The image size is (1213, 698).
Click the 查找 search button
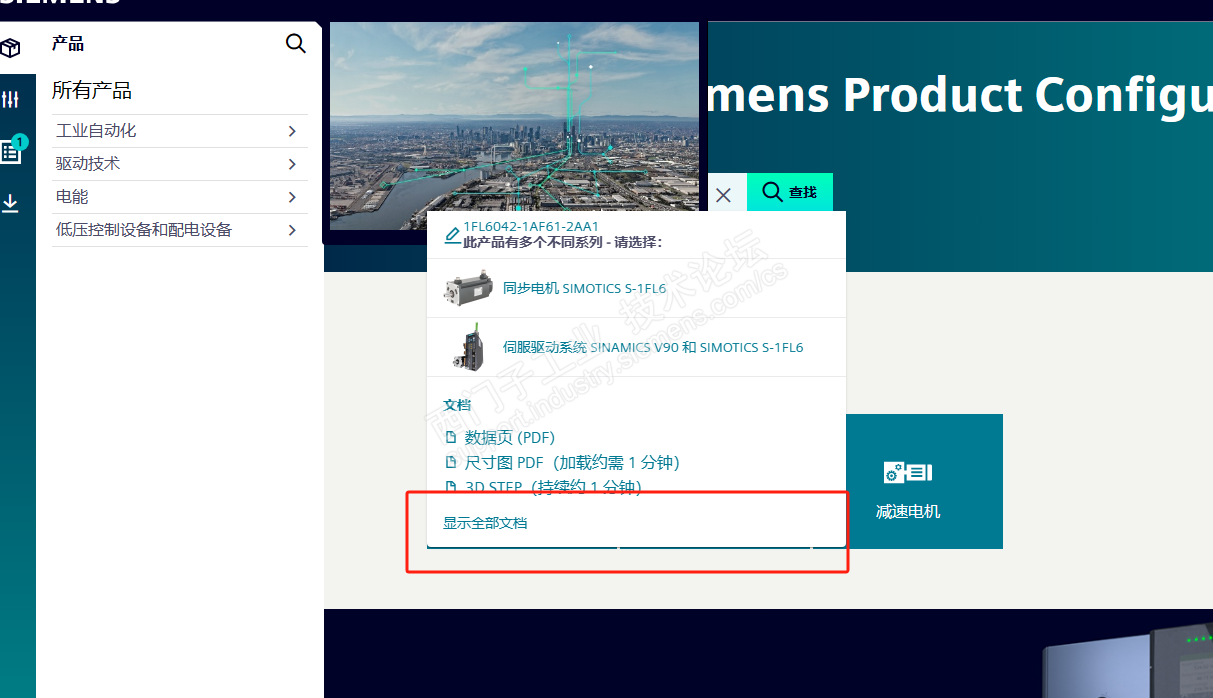[789, 192]
